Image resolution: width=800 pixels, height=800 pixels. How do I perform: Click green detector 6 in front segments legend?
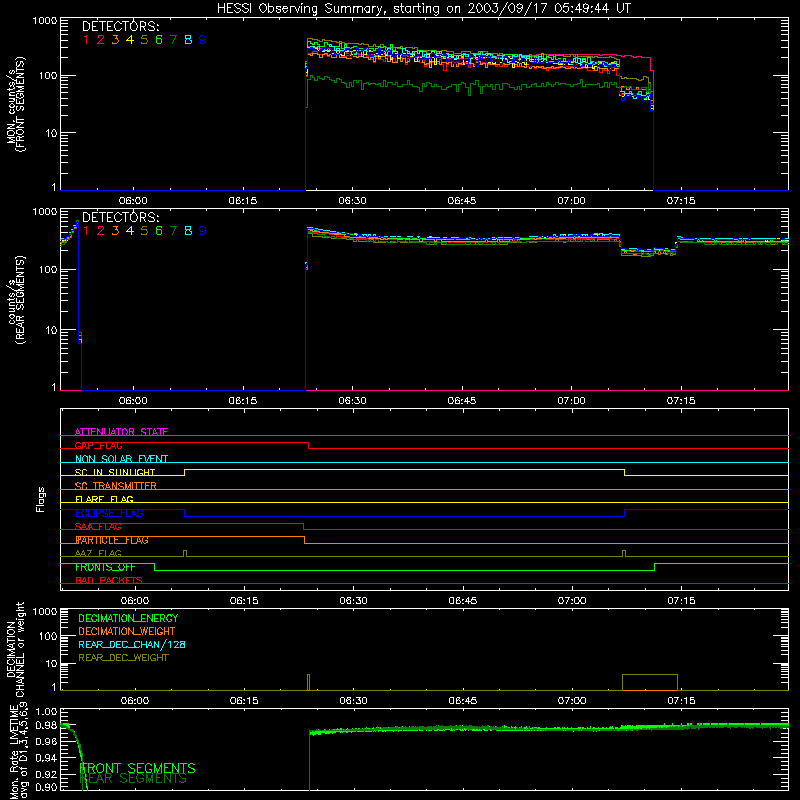click(159, 40)
